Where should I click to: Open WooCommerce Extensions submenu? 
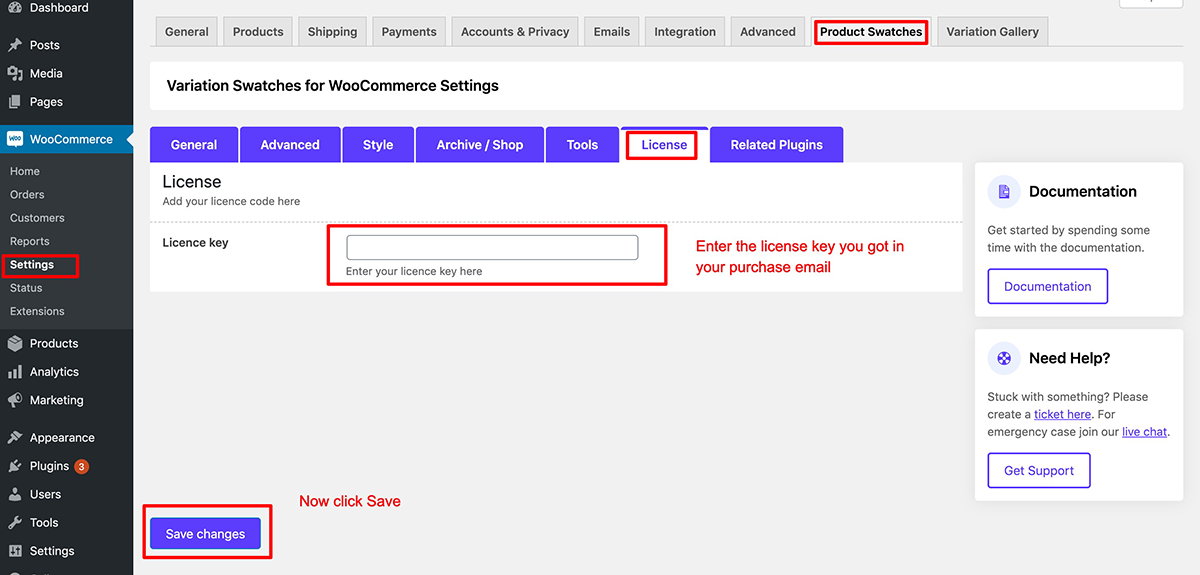37,311
